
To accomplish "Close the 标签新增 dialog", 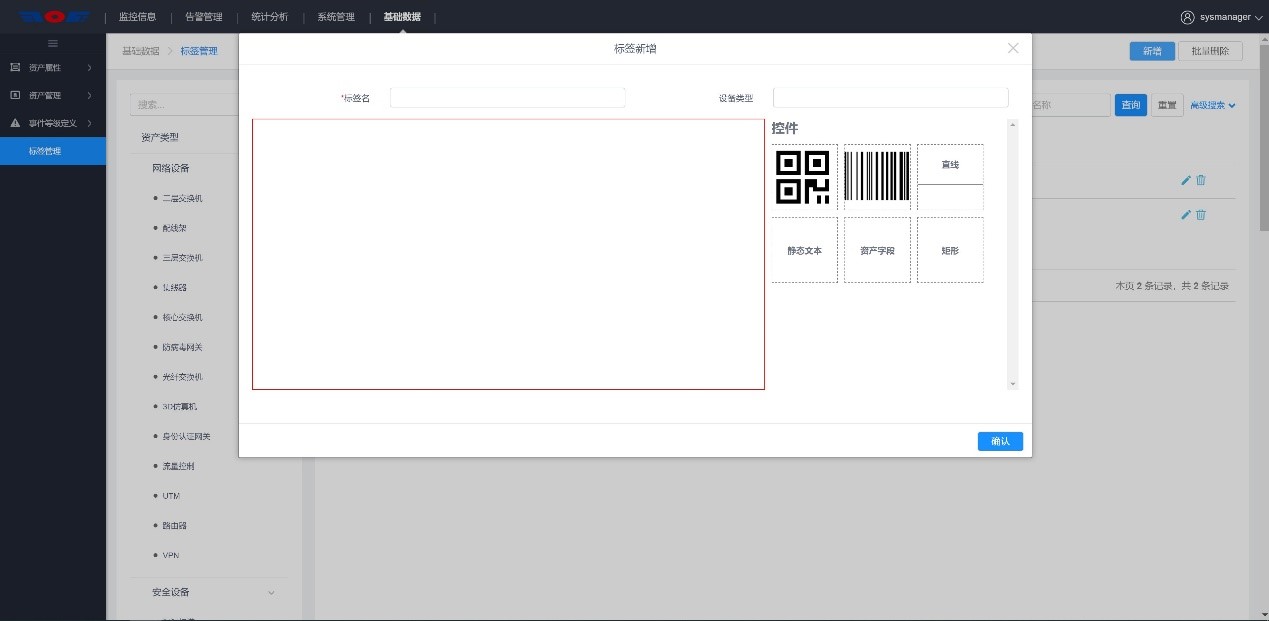I will 1013,48.
